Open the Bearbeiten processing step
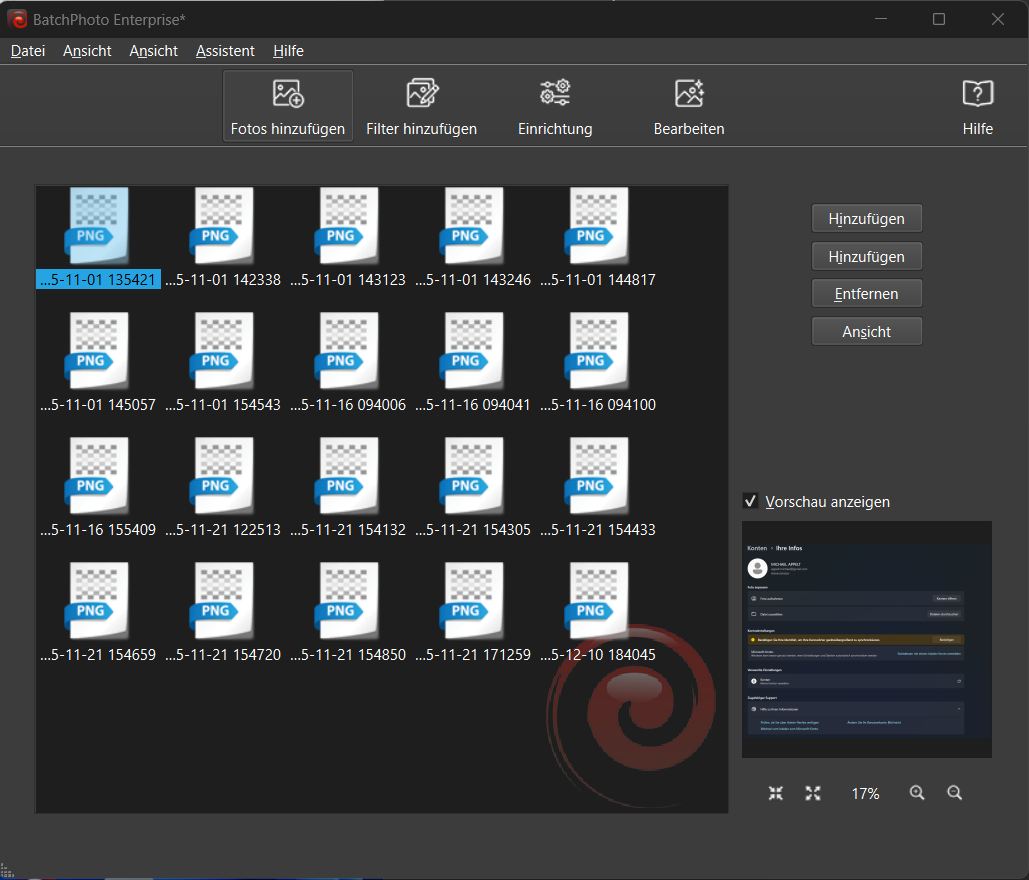The image size is (1029, 880). (689, 106)
